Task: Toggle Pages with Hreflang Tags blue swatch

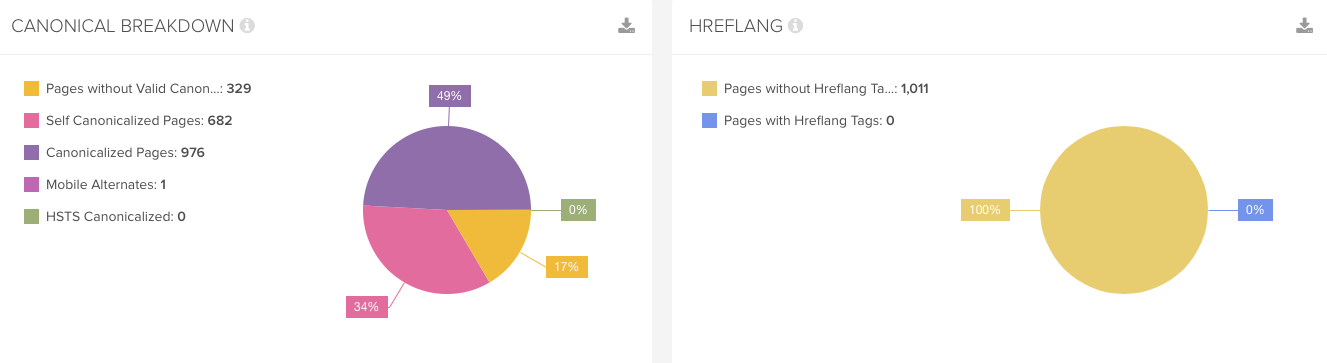Action: tap(709, 120)
